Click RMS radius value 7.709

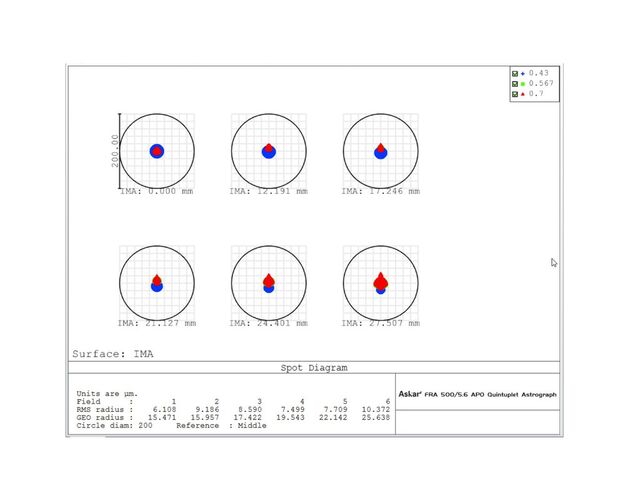click(x=335, y=410)
